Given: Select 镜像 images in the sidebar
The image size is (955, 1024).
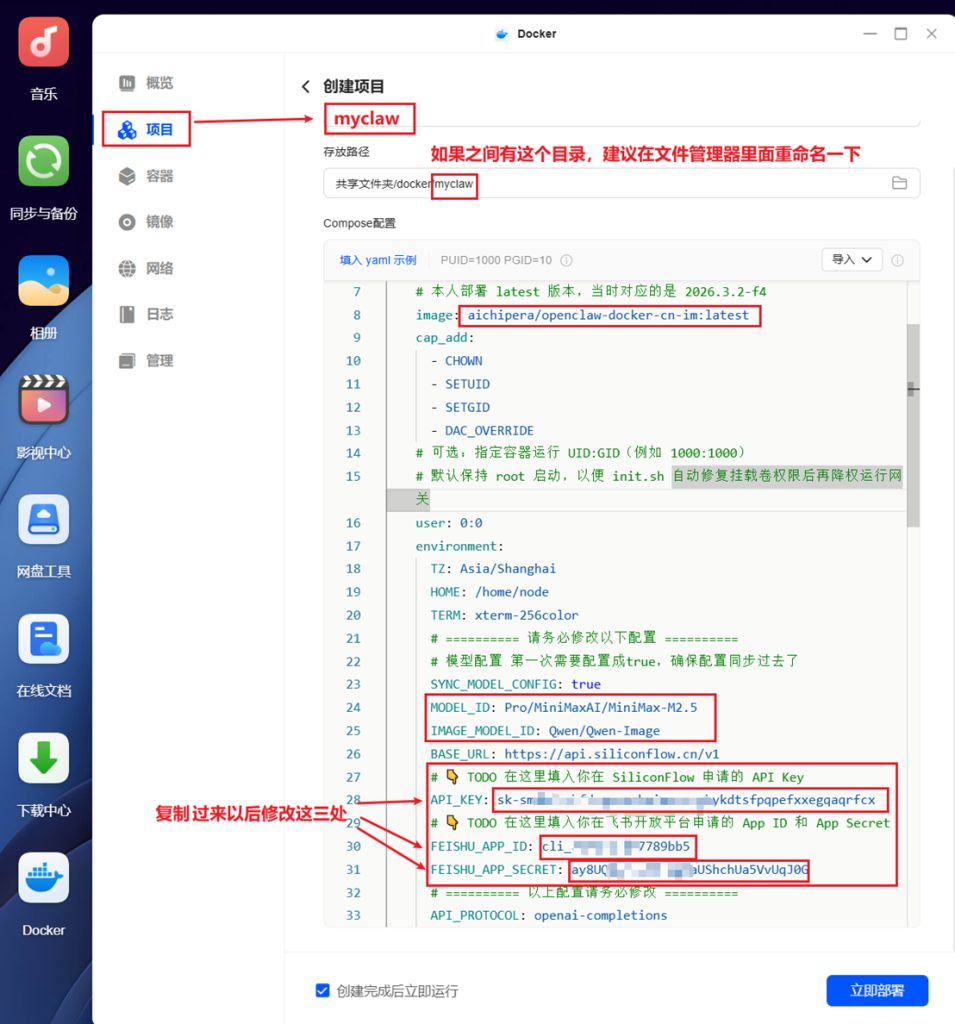Looking at the screenshot, I should [x=158, y=222].
